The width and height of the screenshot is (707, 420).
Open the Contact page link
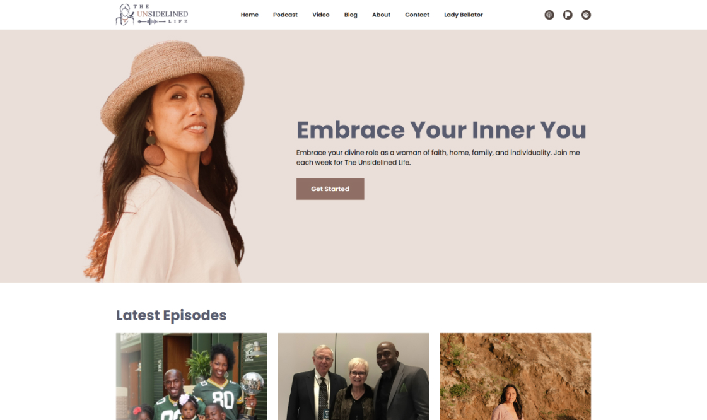pos(417,15)
